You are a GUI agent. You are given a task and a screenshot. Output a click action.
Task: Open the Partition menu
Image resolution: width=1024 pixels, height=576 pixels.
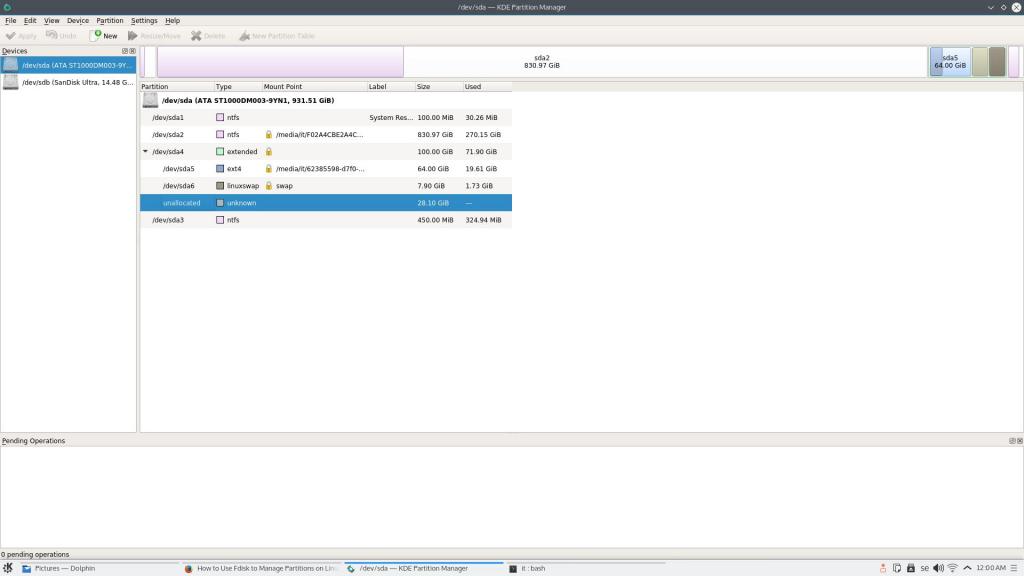[110, 20]
